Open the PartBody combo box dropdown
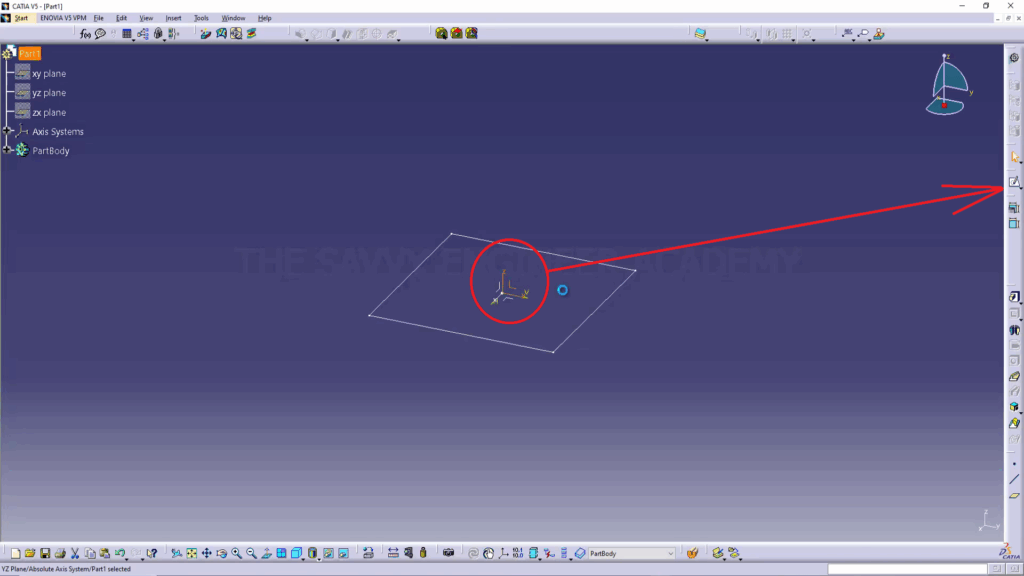The width and height of the screenshot is (1024, 576). [x=670, y=553]
